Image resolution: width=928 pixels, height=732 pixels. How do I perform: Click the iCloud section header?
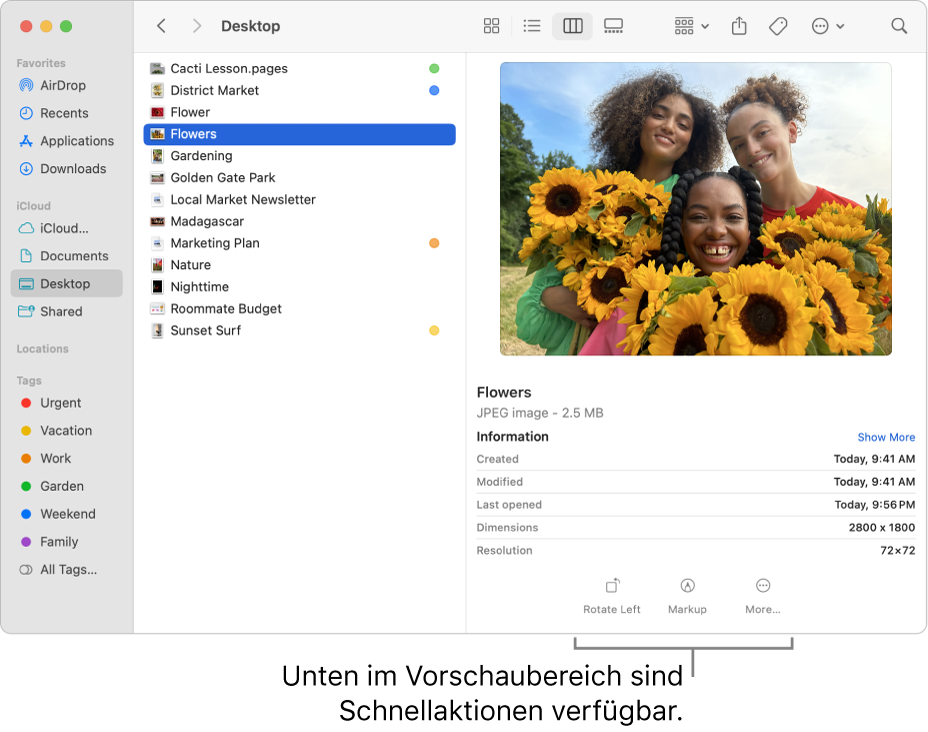[x=33, y=206]
